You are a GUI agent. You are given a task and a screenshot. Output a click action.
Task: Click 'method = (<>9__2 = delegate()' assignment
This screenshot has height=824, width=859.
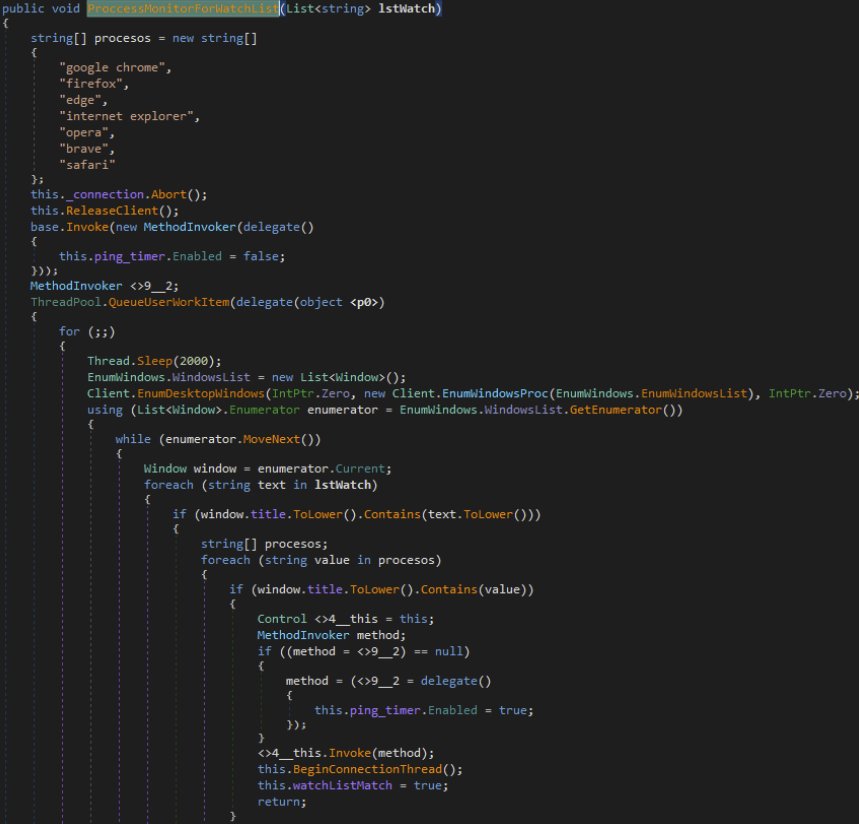388,681
